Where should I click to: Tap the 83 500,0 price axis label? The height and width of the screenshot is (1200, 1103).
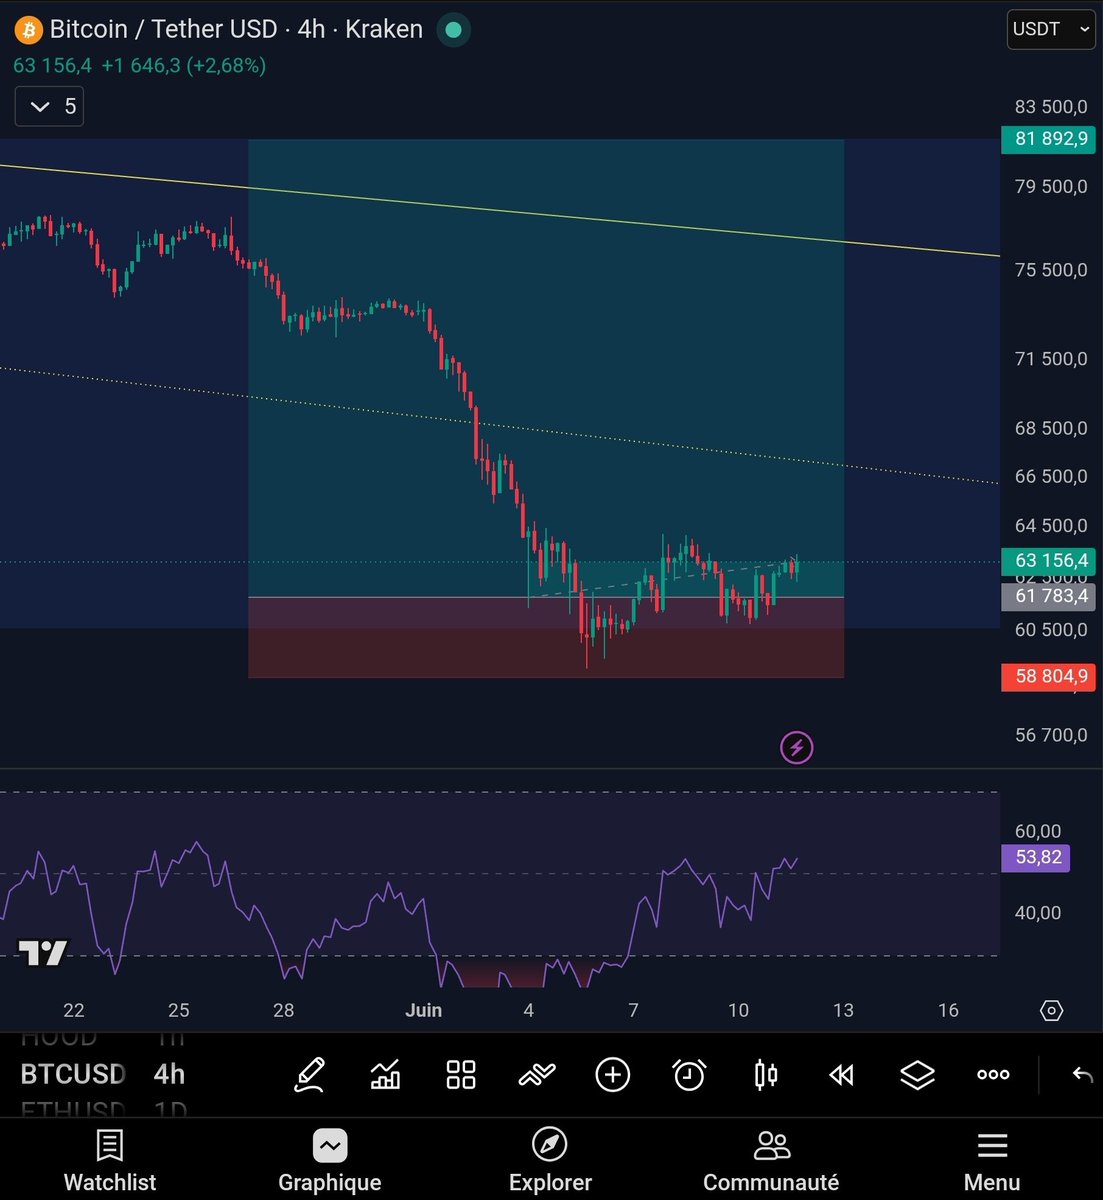click(x=1051, y=107)
